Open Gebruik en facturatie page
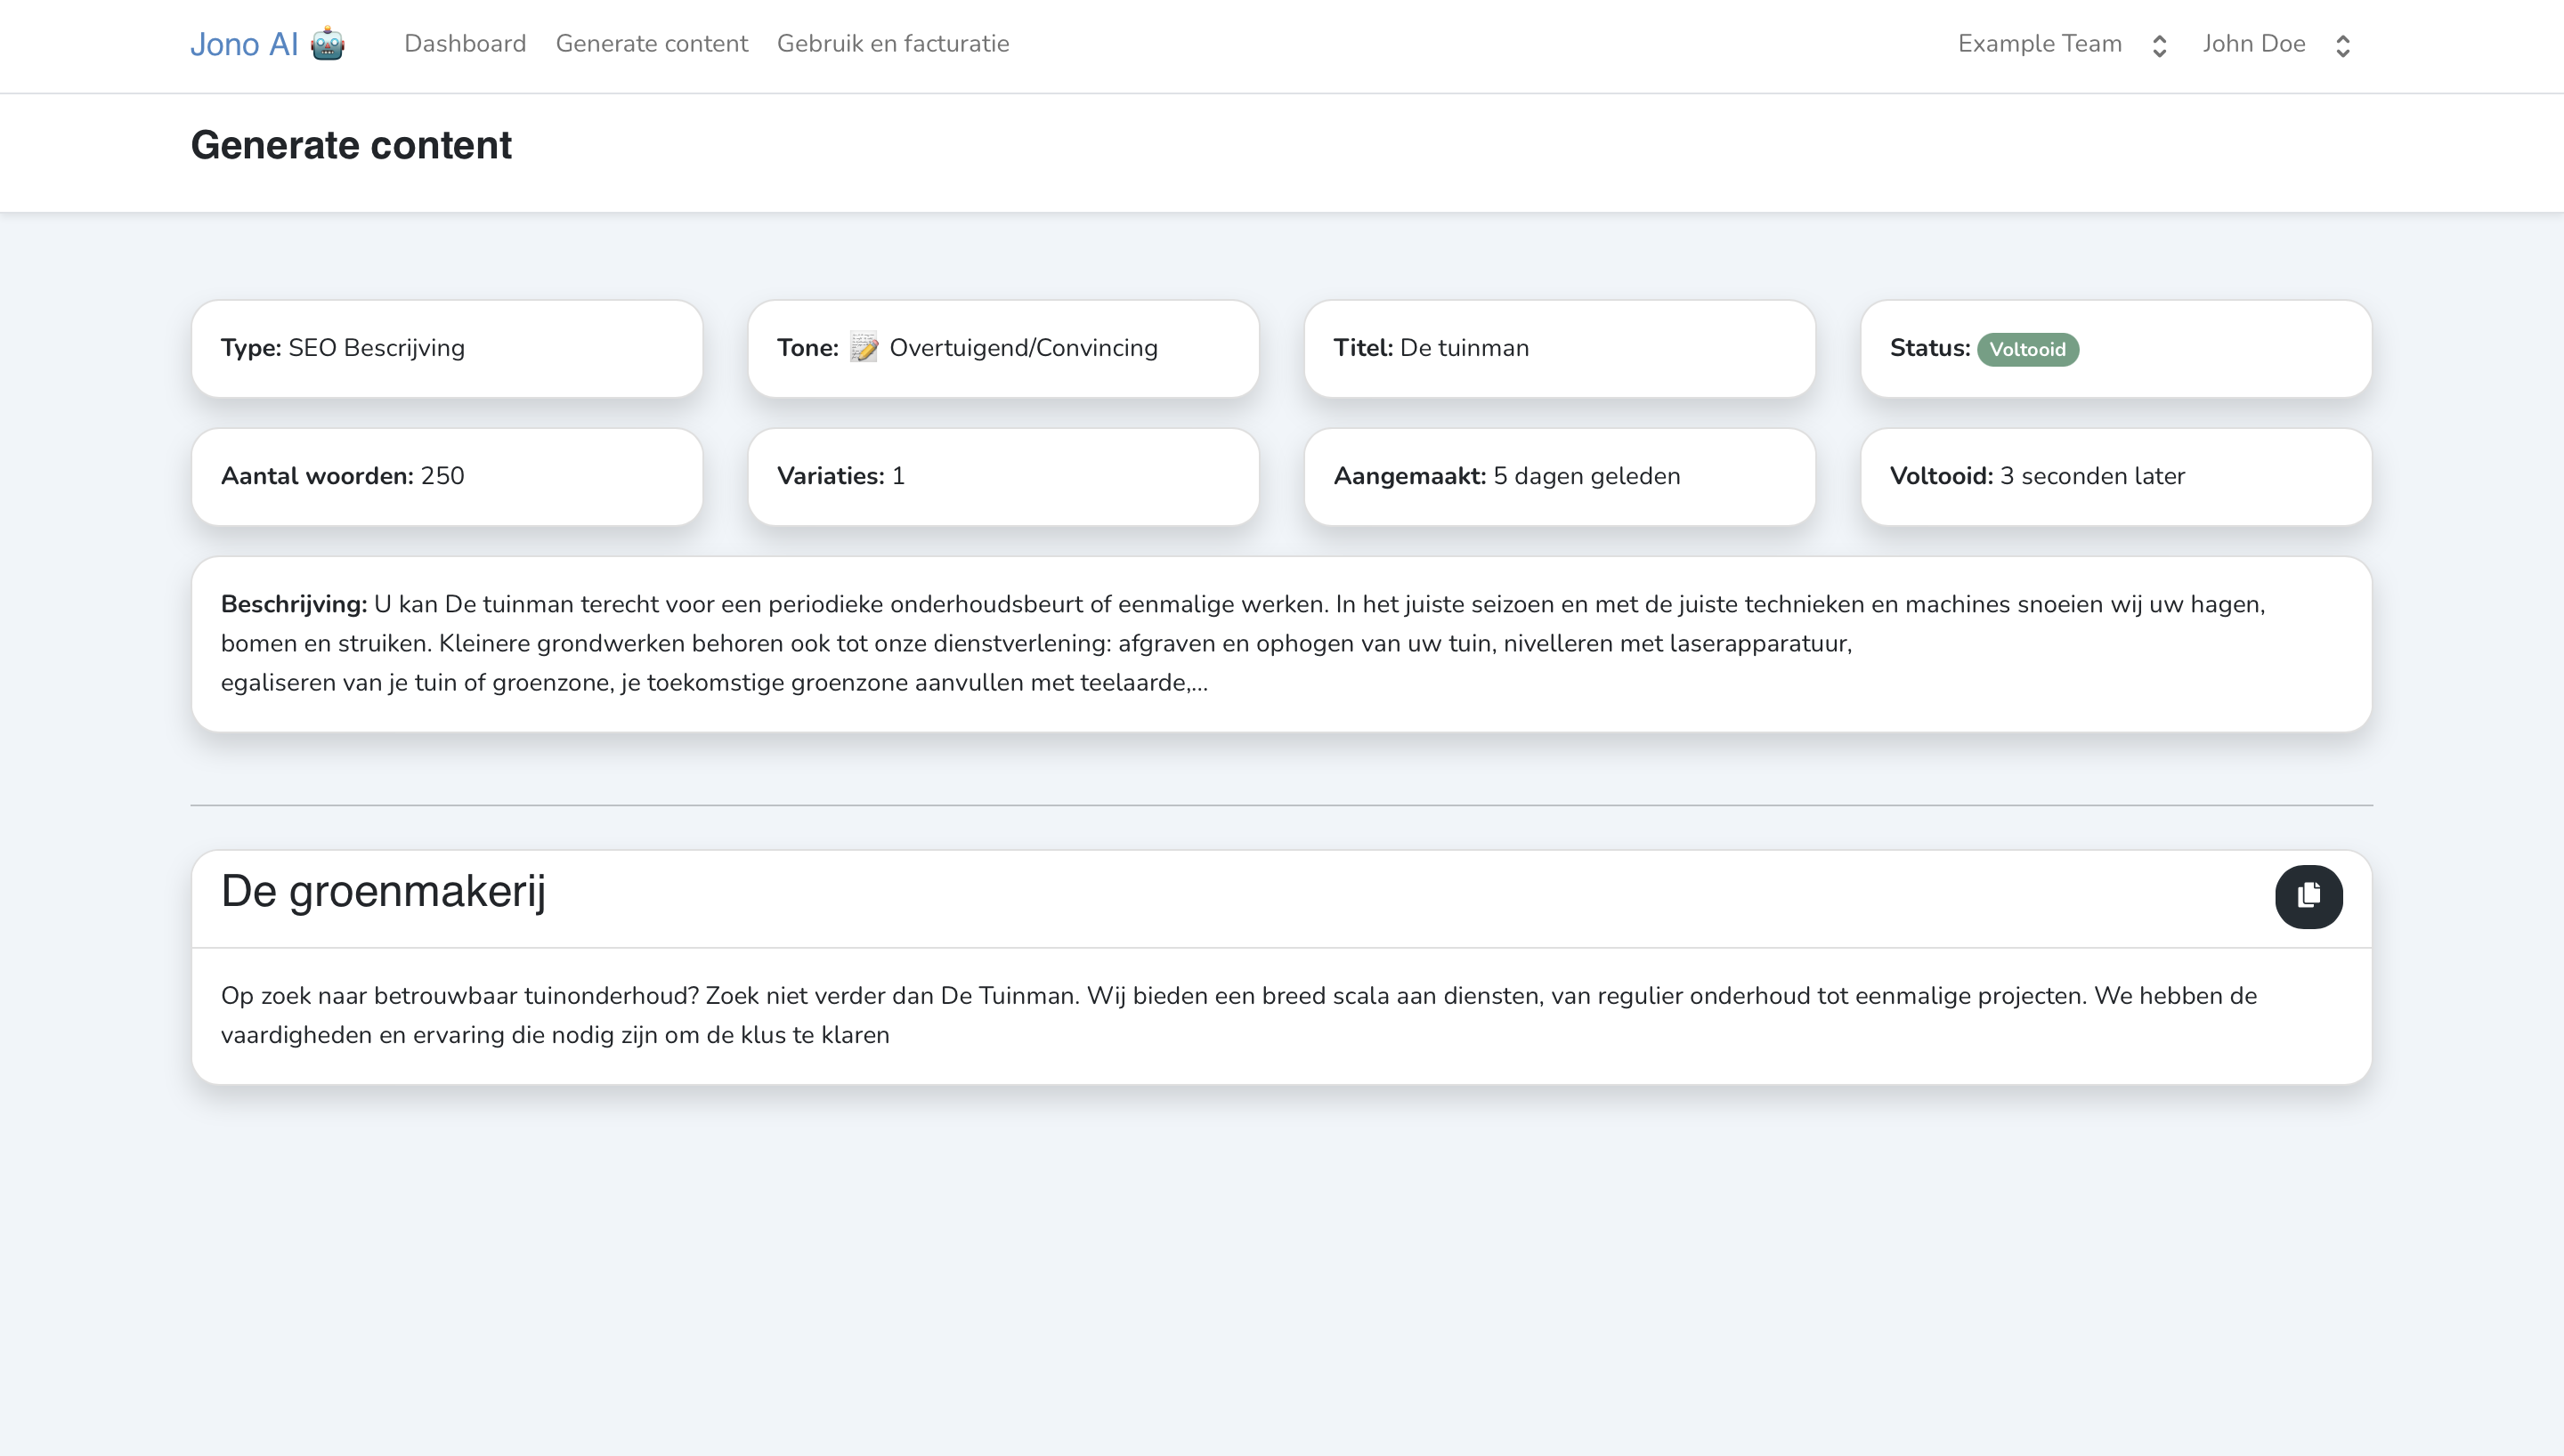 click(x=892, y=44)
